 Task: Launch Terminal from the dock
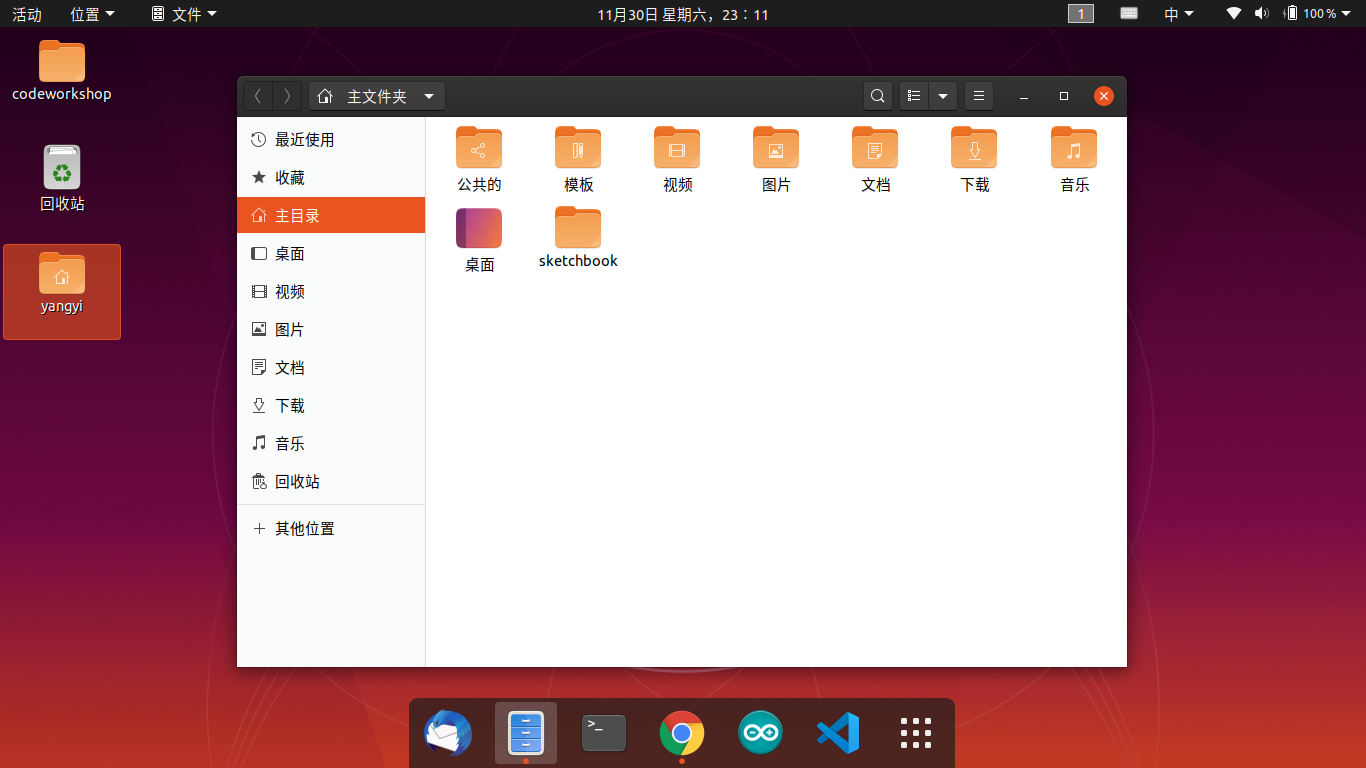[x=604, y=733]
